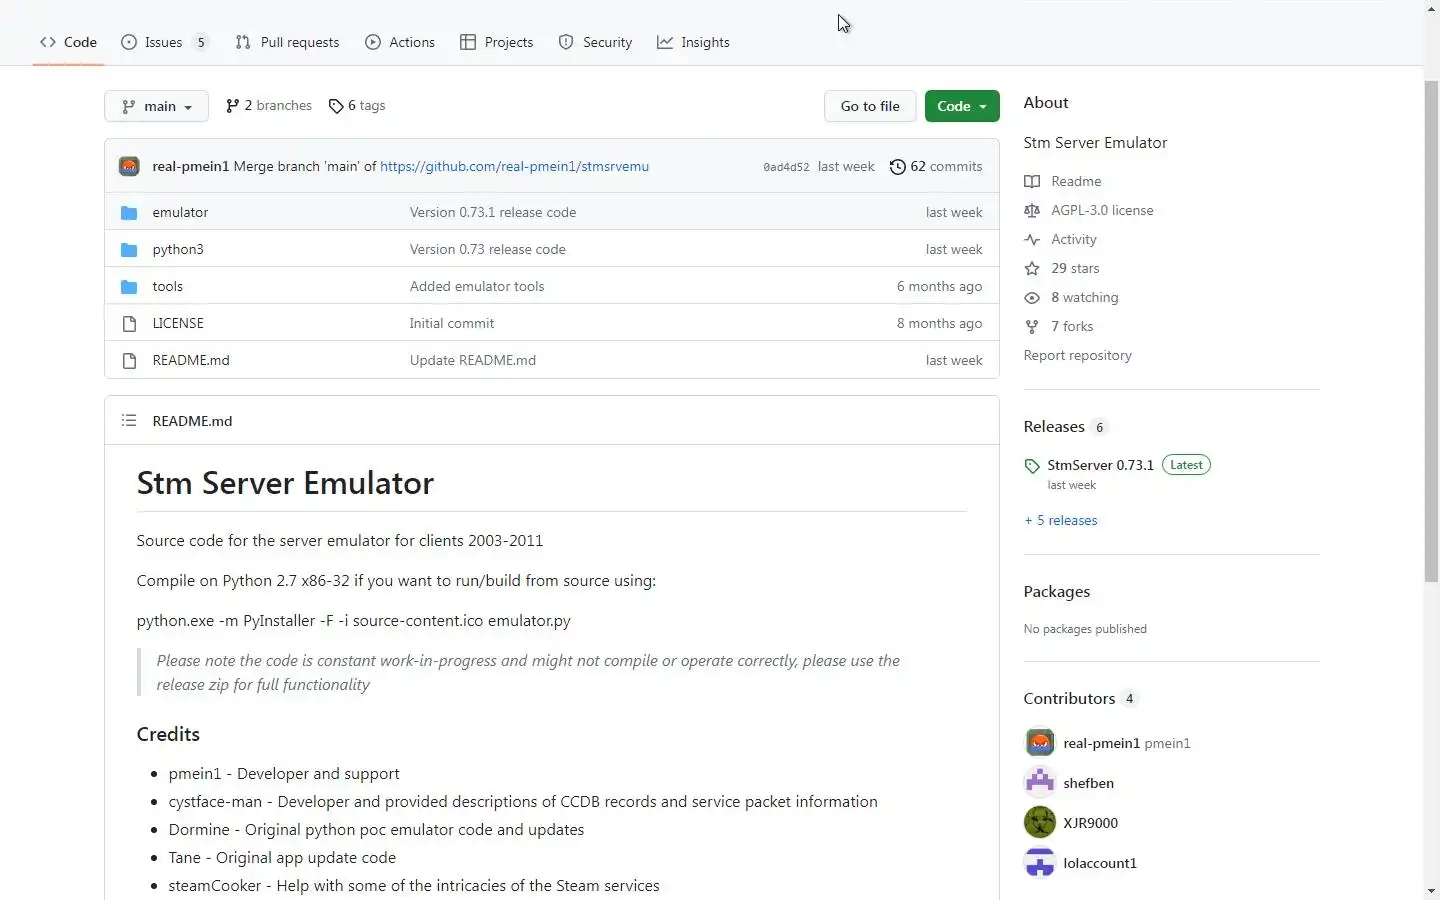Show the + 5 releases link

click(1060, 520)
